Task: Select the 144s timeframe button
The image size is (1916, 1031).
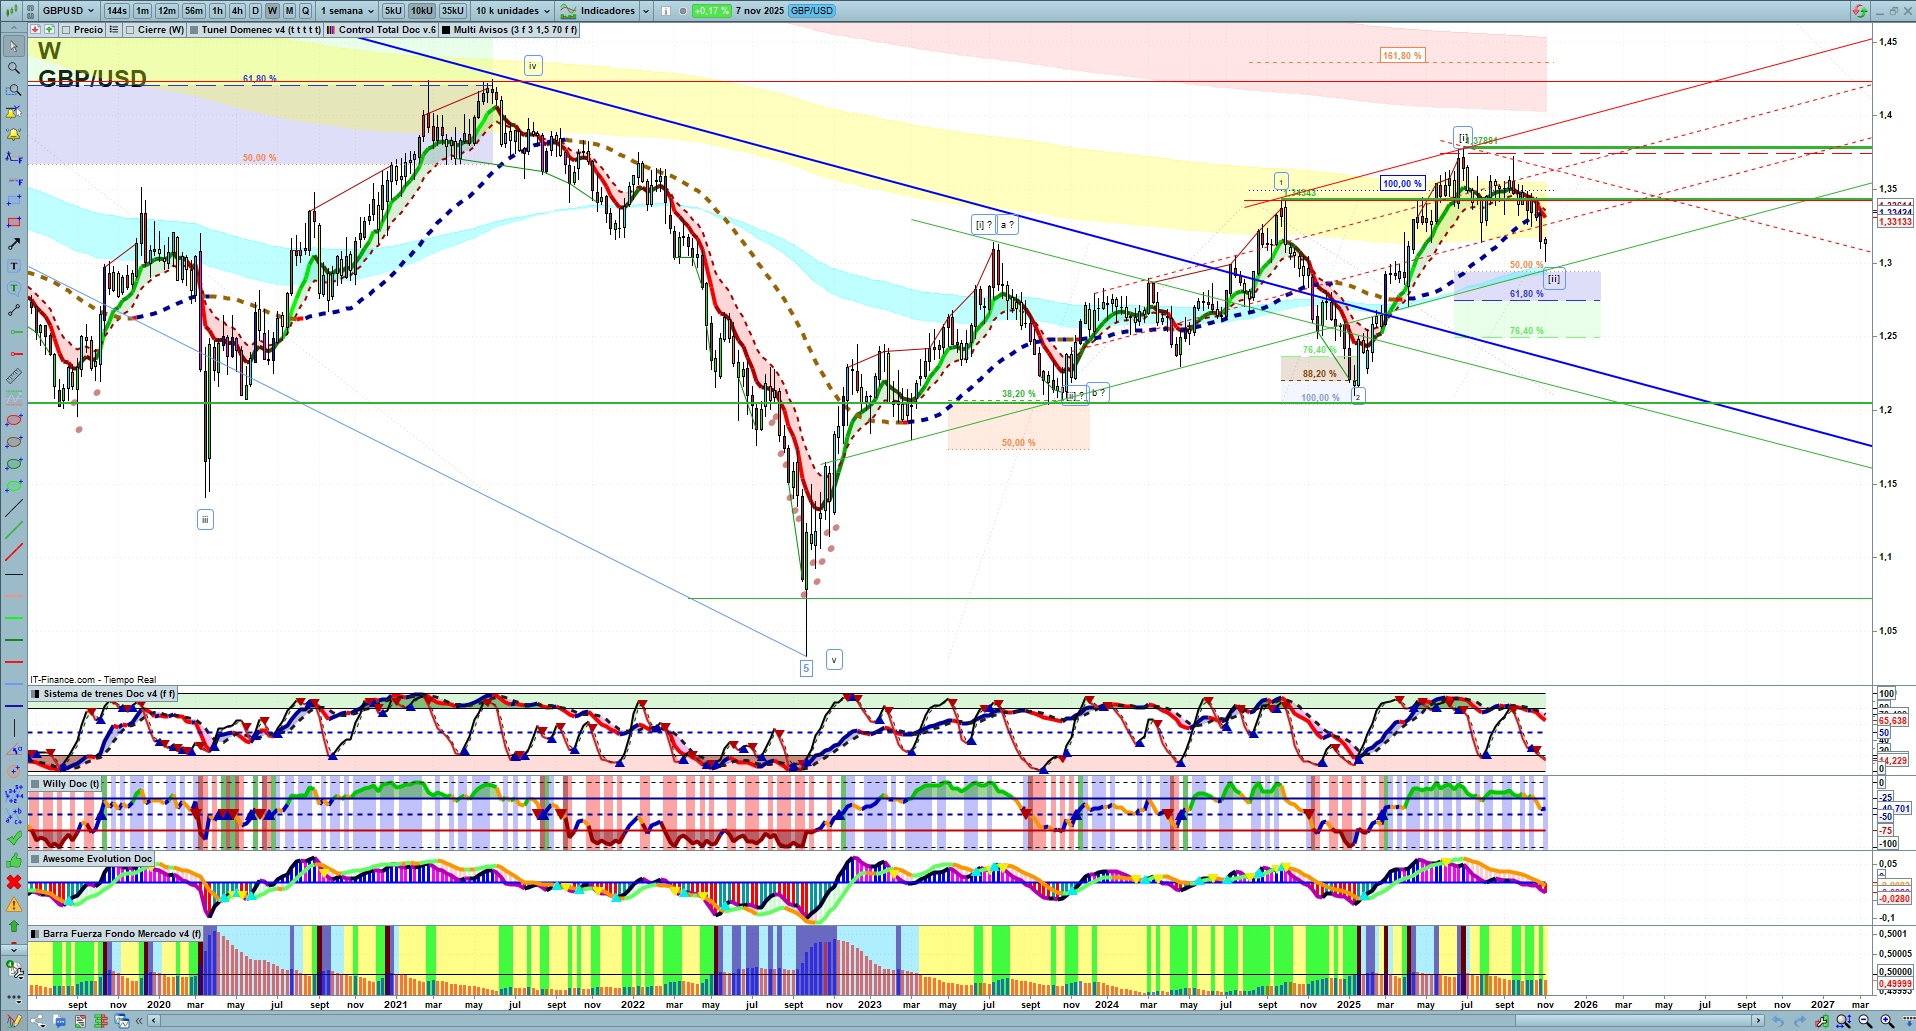Action: (117, 11)
